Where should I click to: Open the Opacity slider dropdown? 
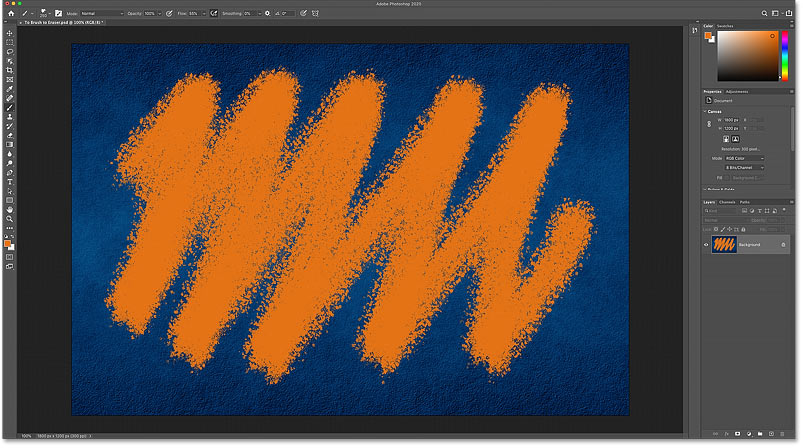tap(160, 13)
